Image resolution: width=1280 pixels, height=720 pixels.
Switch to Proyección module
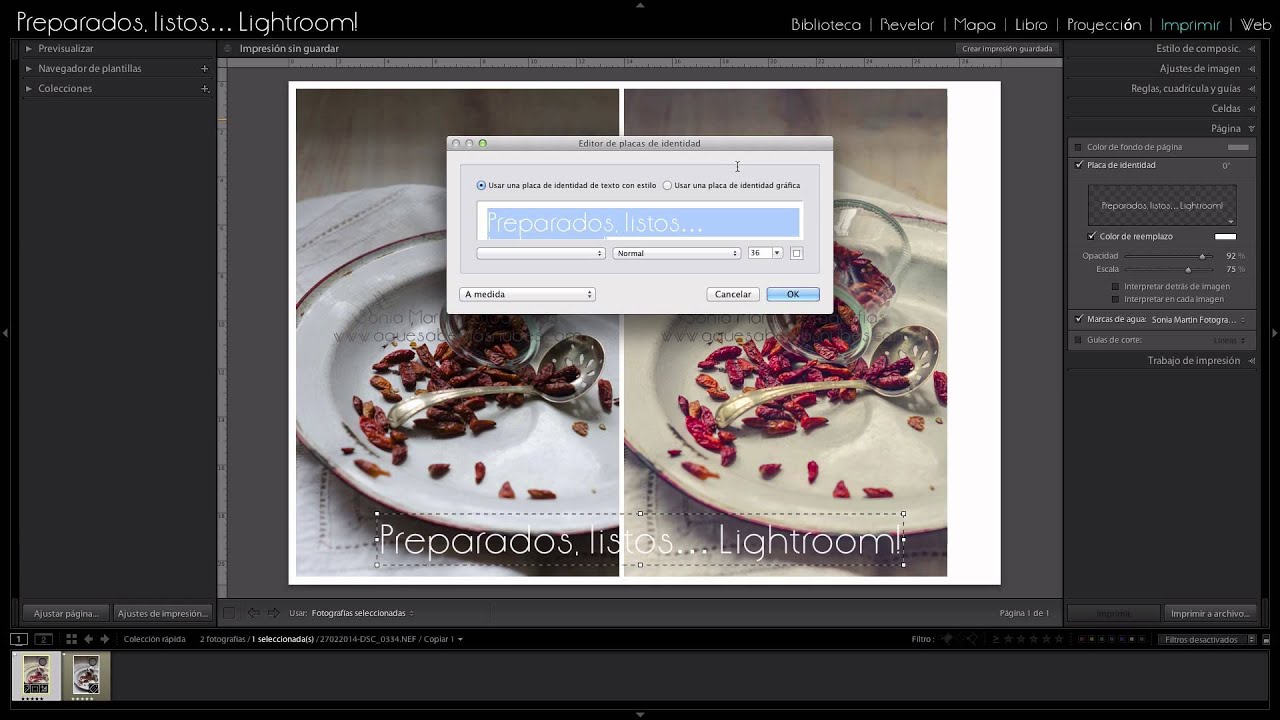1104,25
